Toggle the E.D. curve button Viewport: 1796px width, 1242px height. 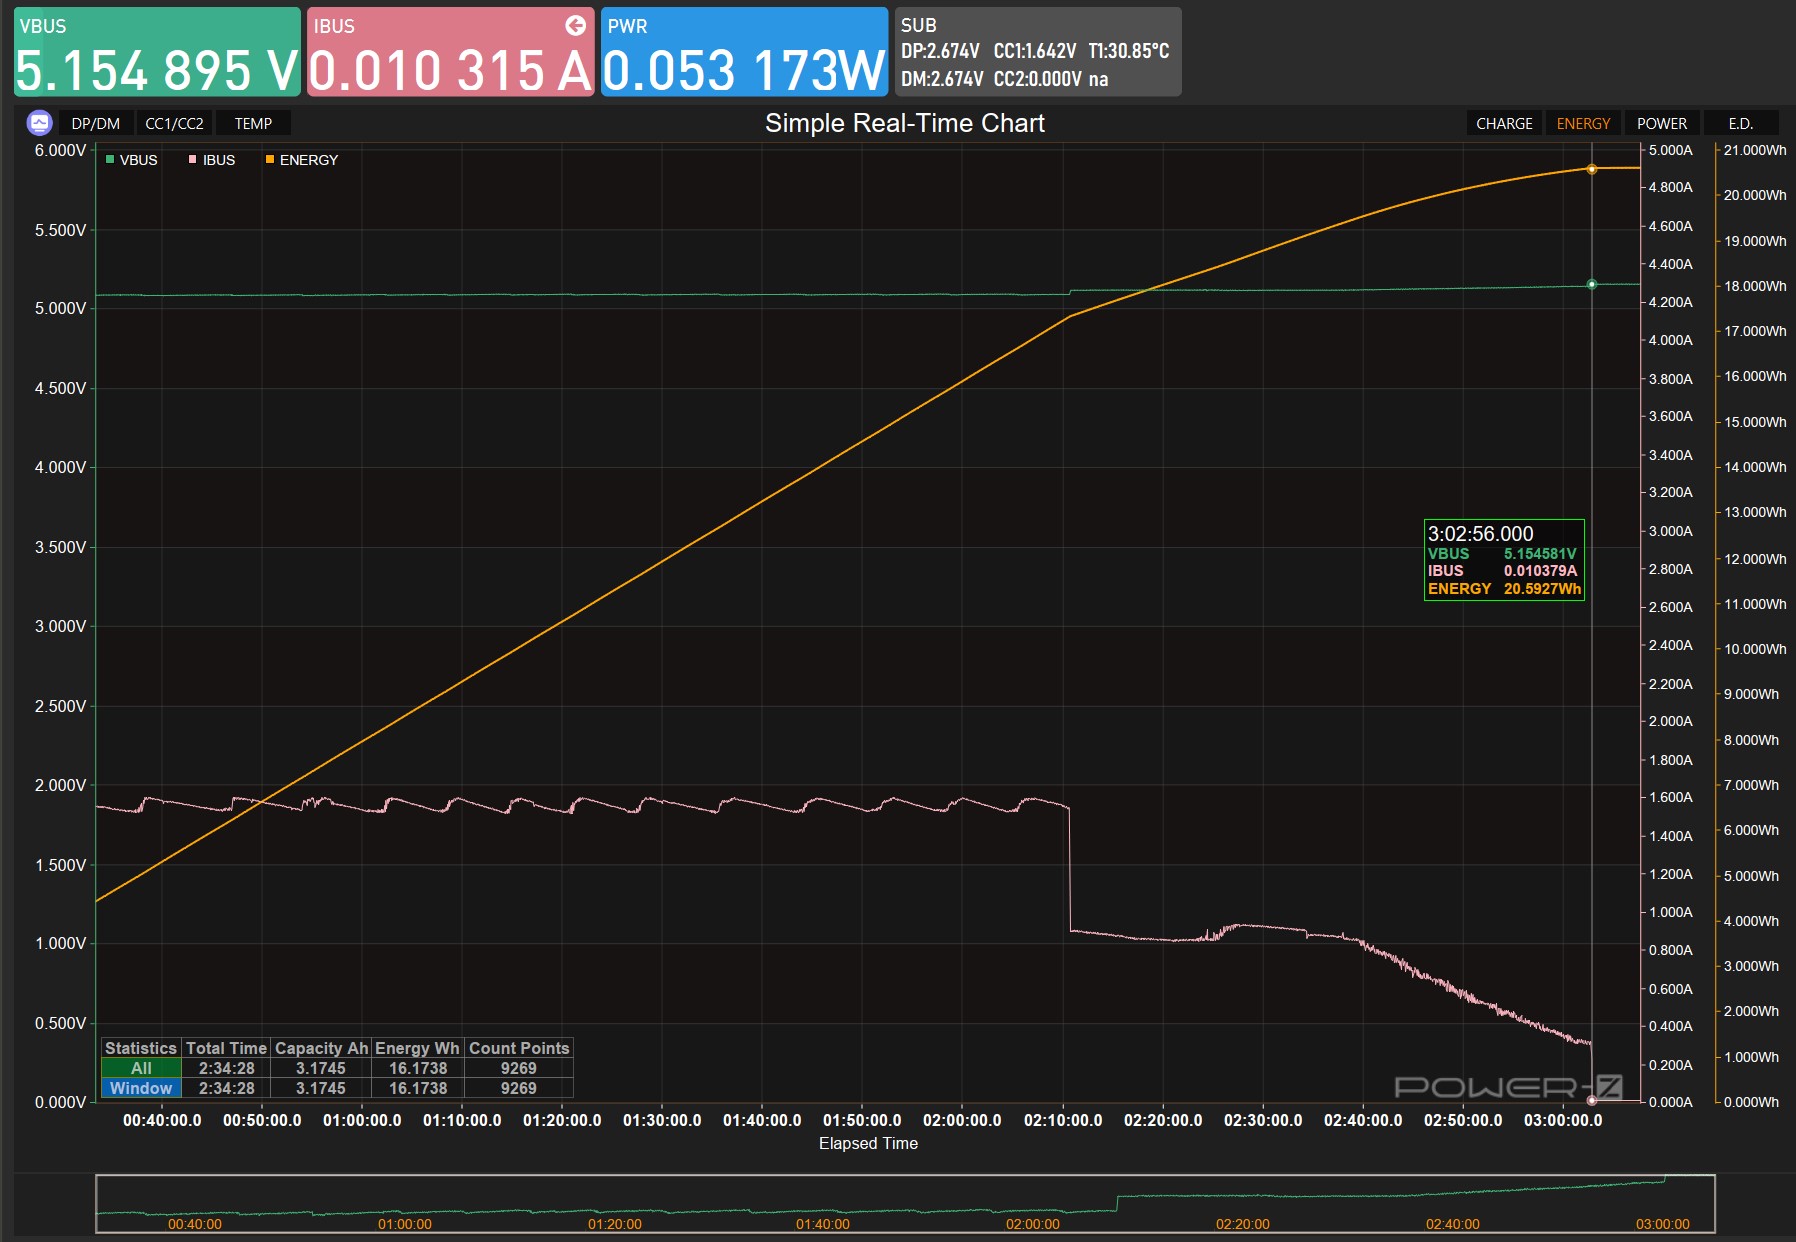(1741, 123)
